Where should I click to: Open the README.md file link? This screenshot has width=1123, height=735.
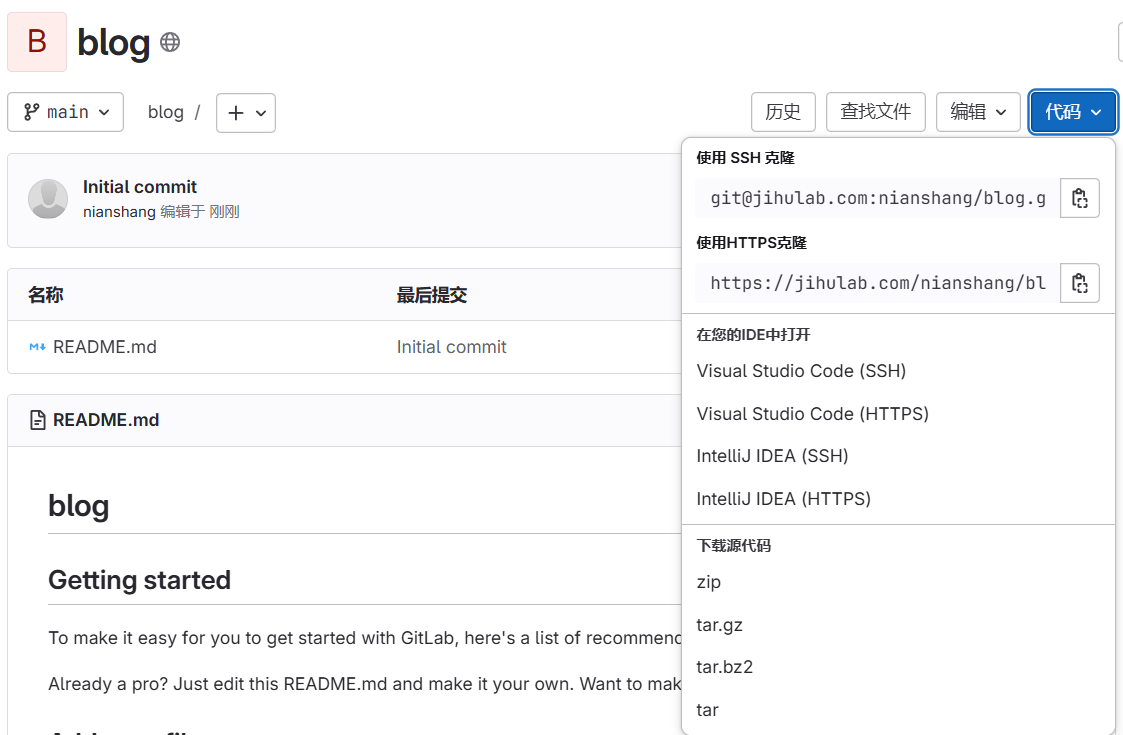(105, 346)
